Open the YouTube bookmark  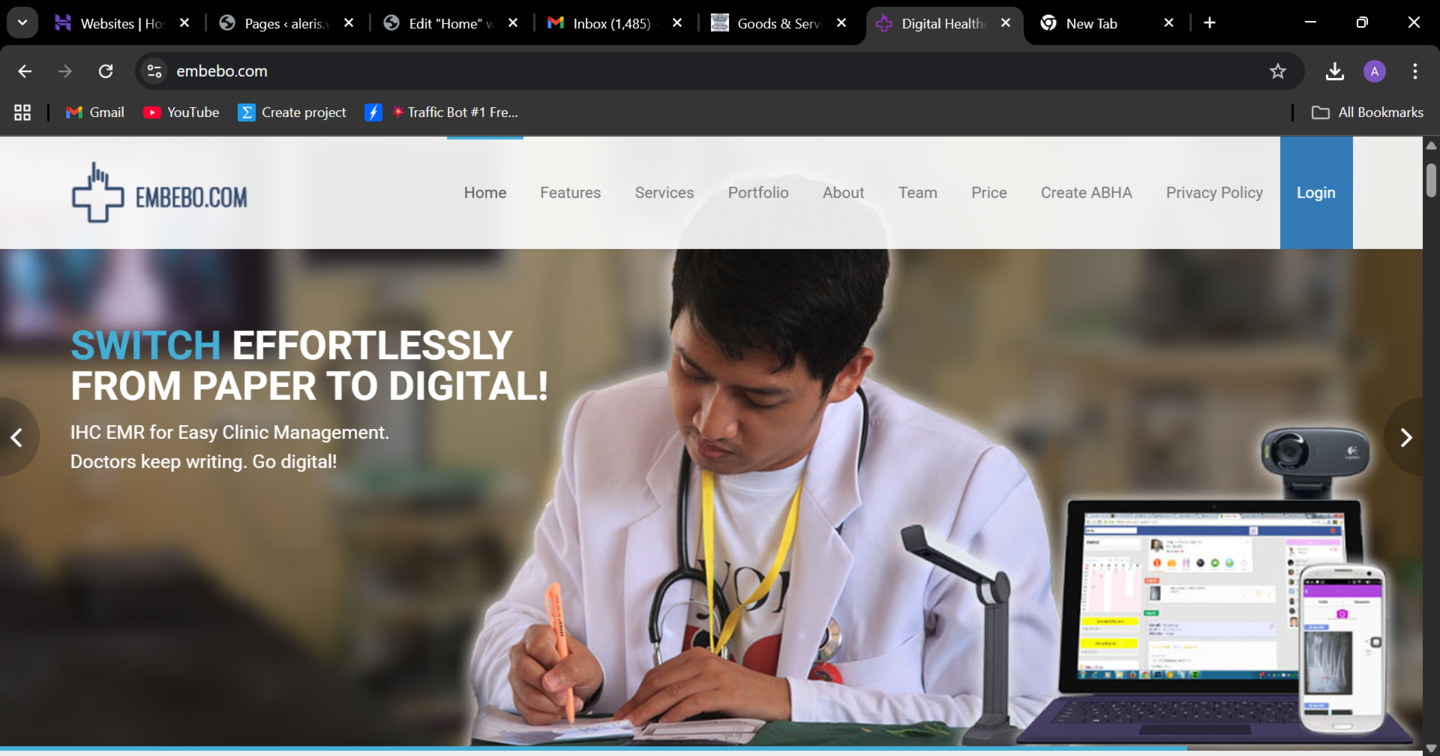[x=181, y=112]
